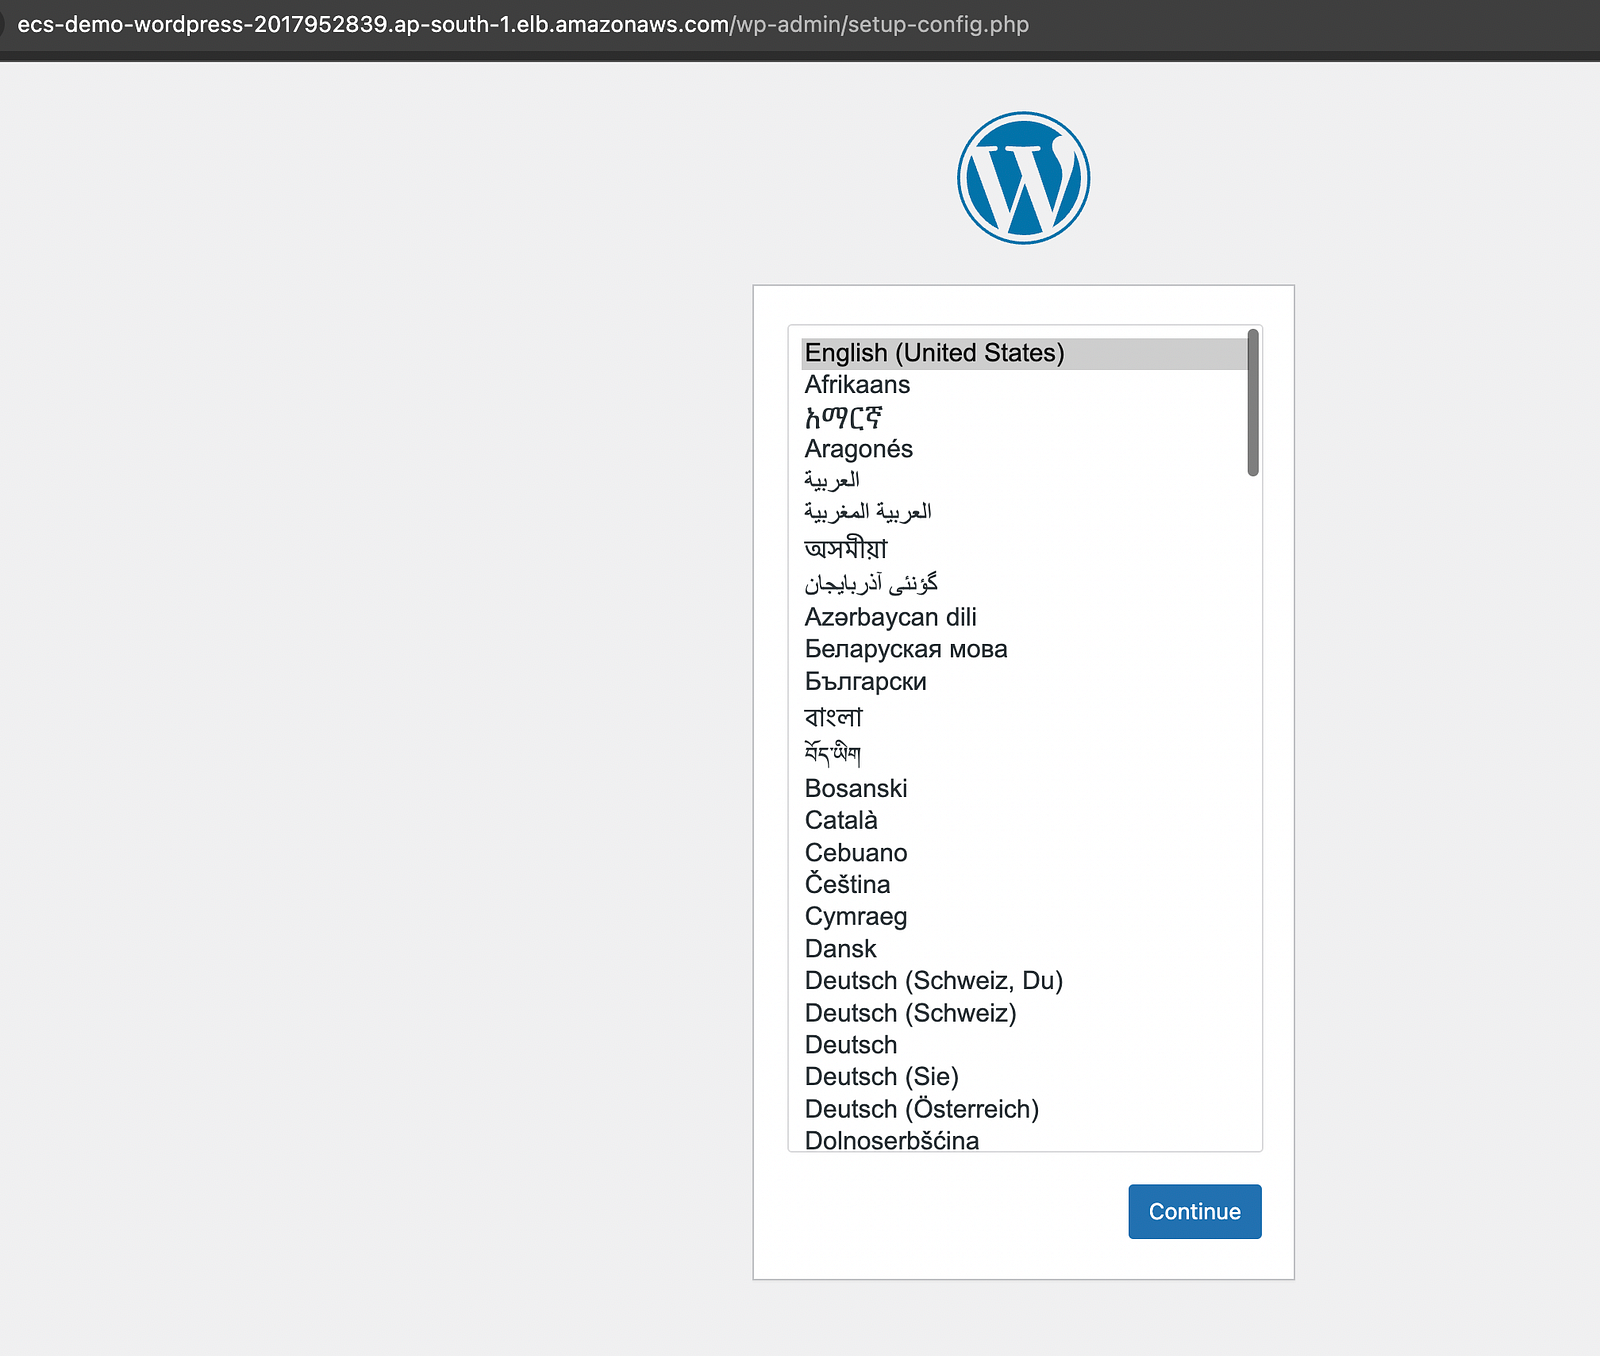The image size is (1600, 1356).
Task: Select the standalone العربية option
Action: coord(1024,481)
